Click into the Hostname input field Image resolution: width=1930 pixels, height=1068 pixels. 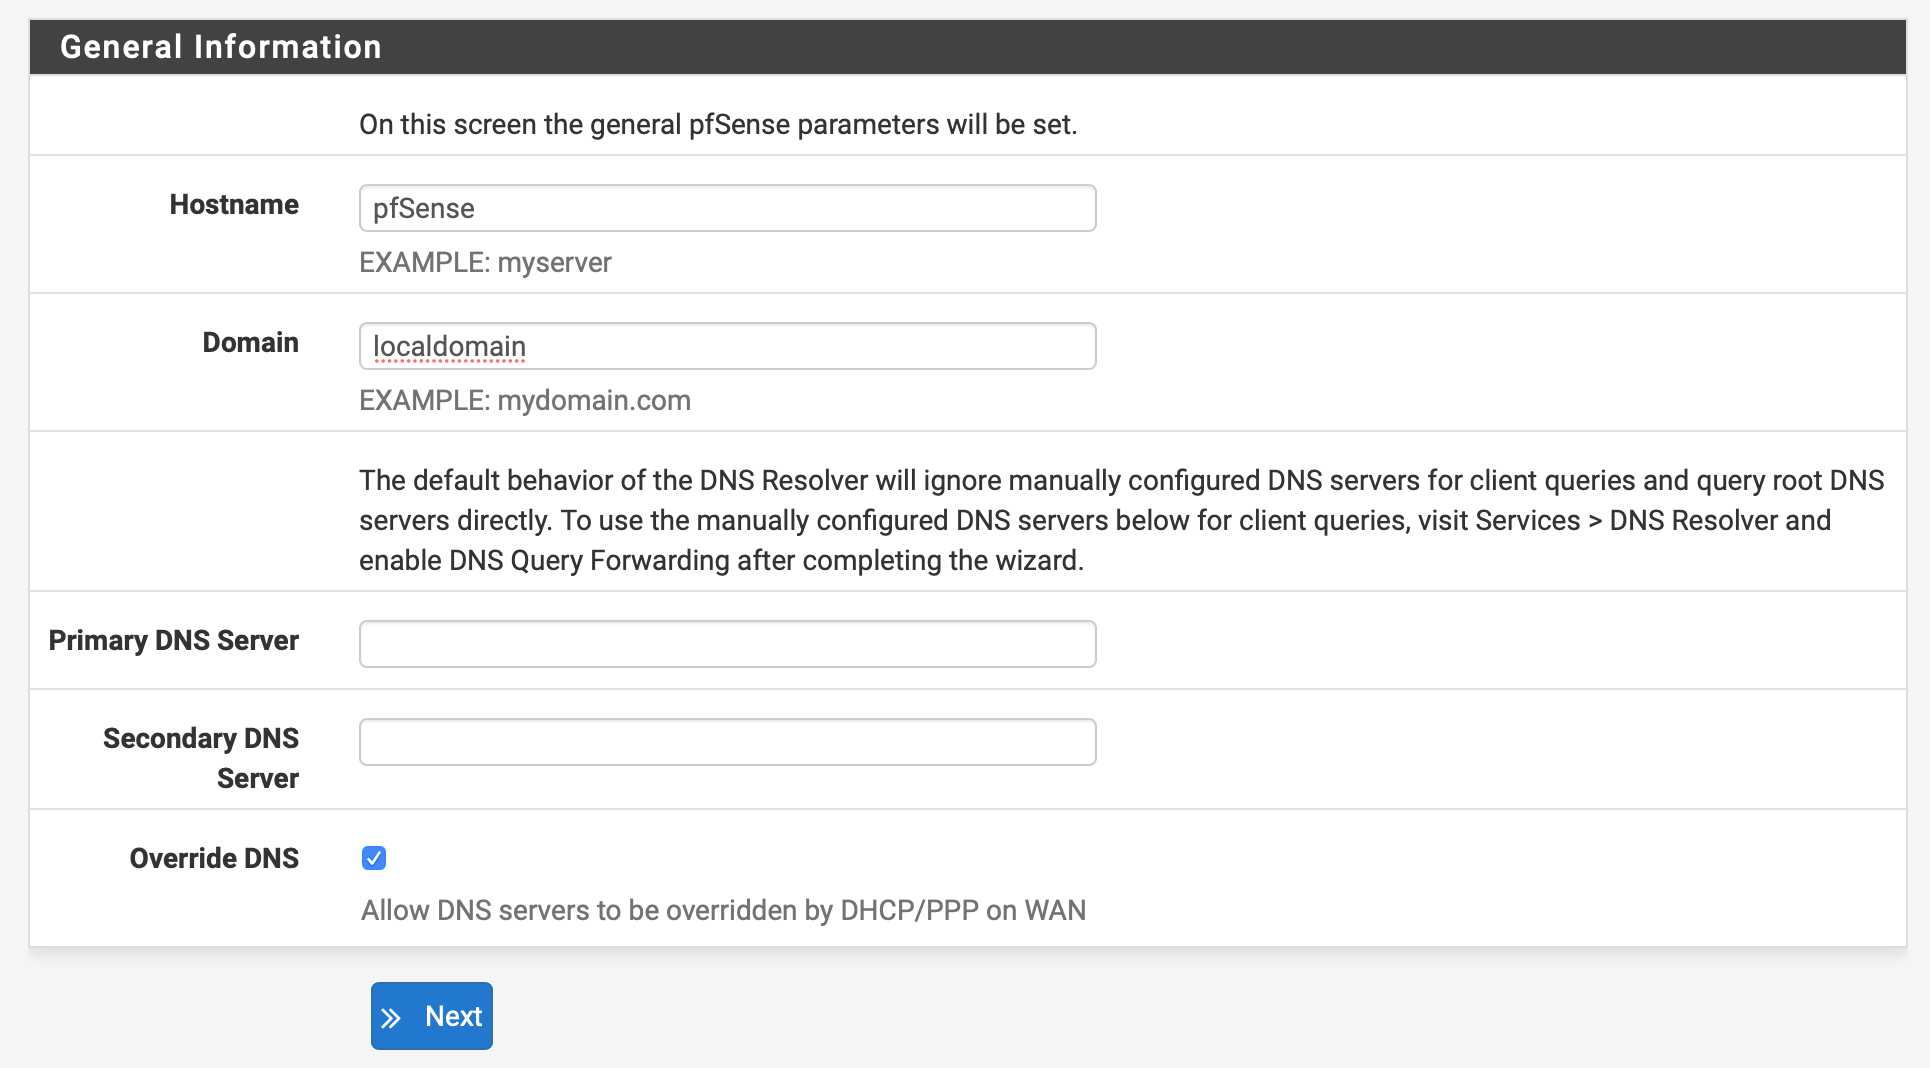tap(727, 208)
